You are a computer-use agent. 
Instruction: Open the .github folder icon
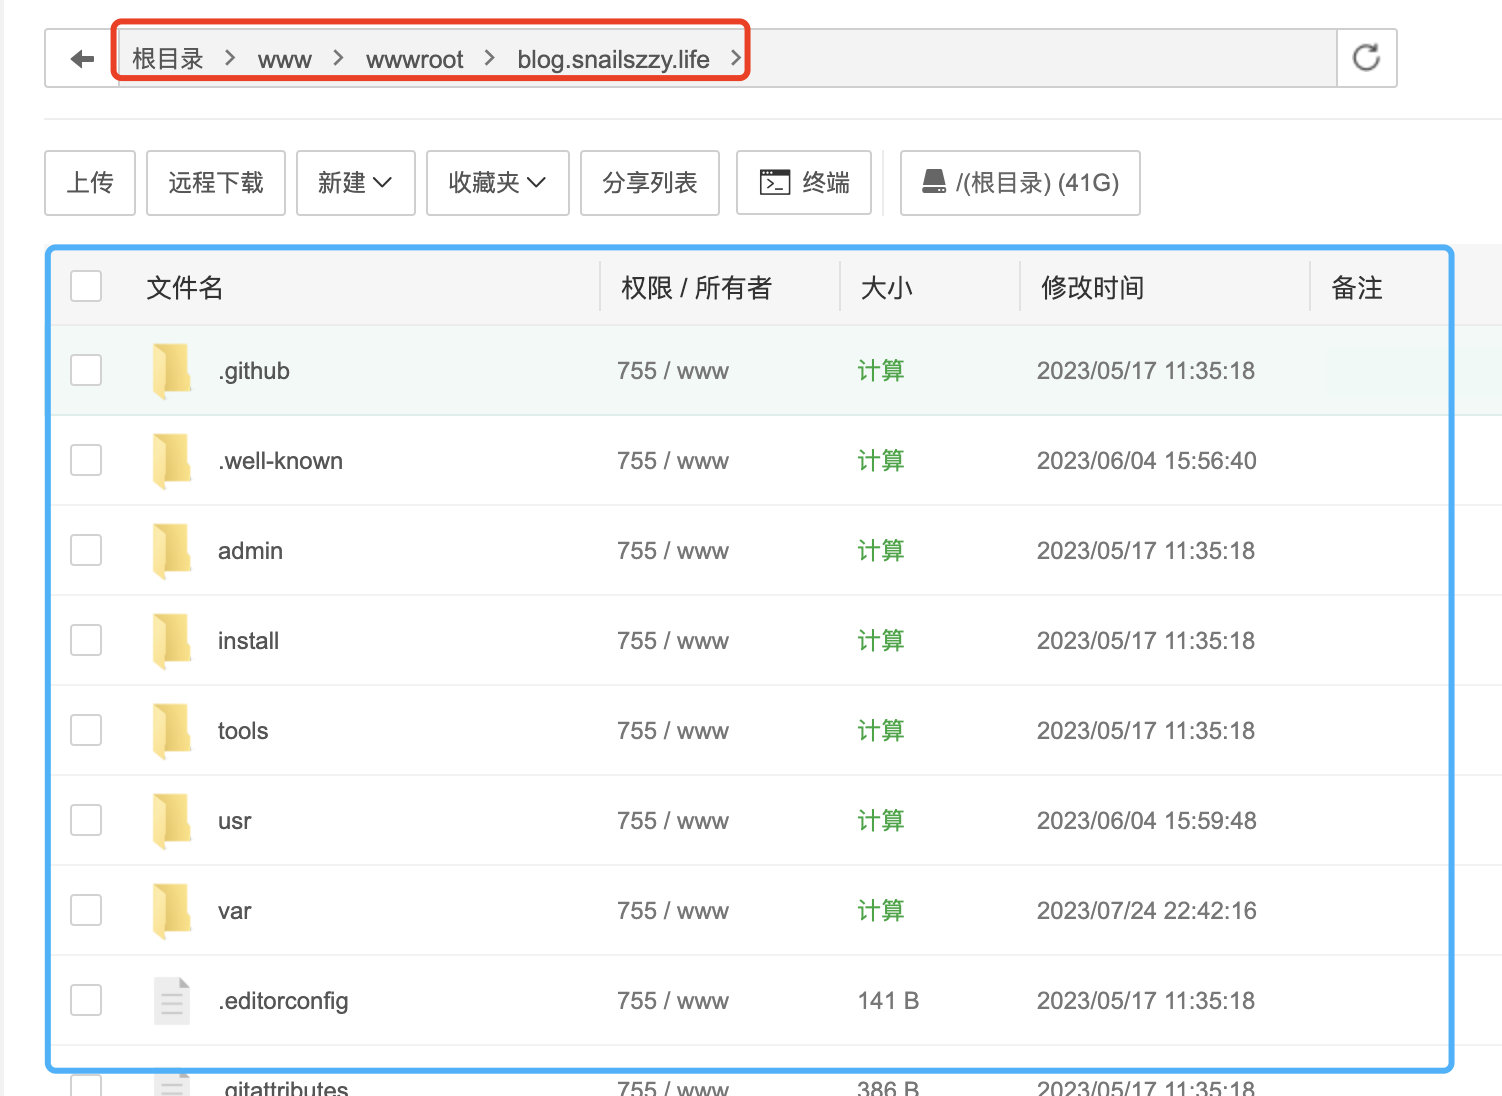pos(172,371)
